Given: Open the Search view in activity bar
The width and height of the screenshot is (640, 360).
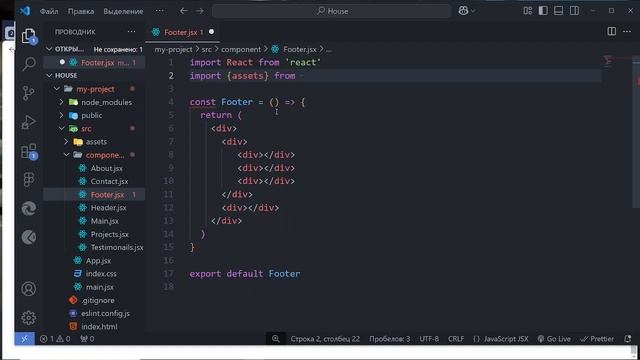Looking at the screenshot, I should coord(29,64).
